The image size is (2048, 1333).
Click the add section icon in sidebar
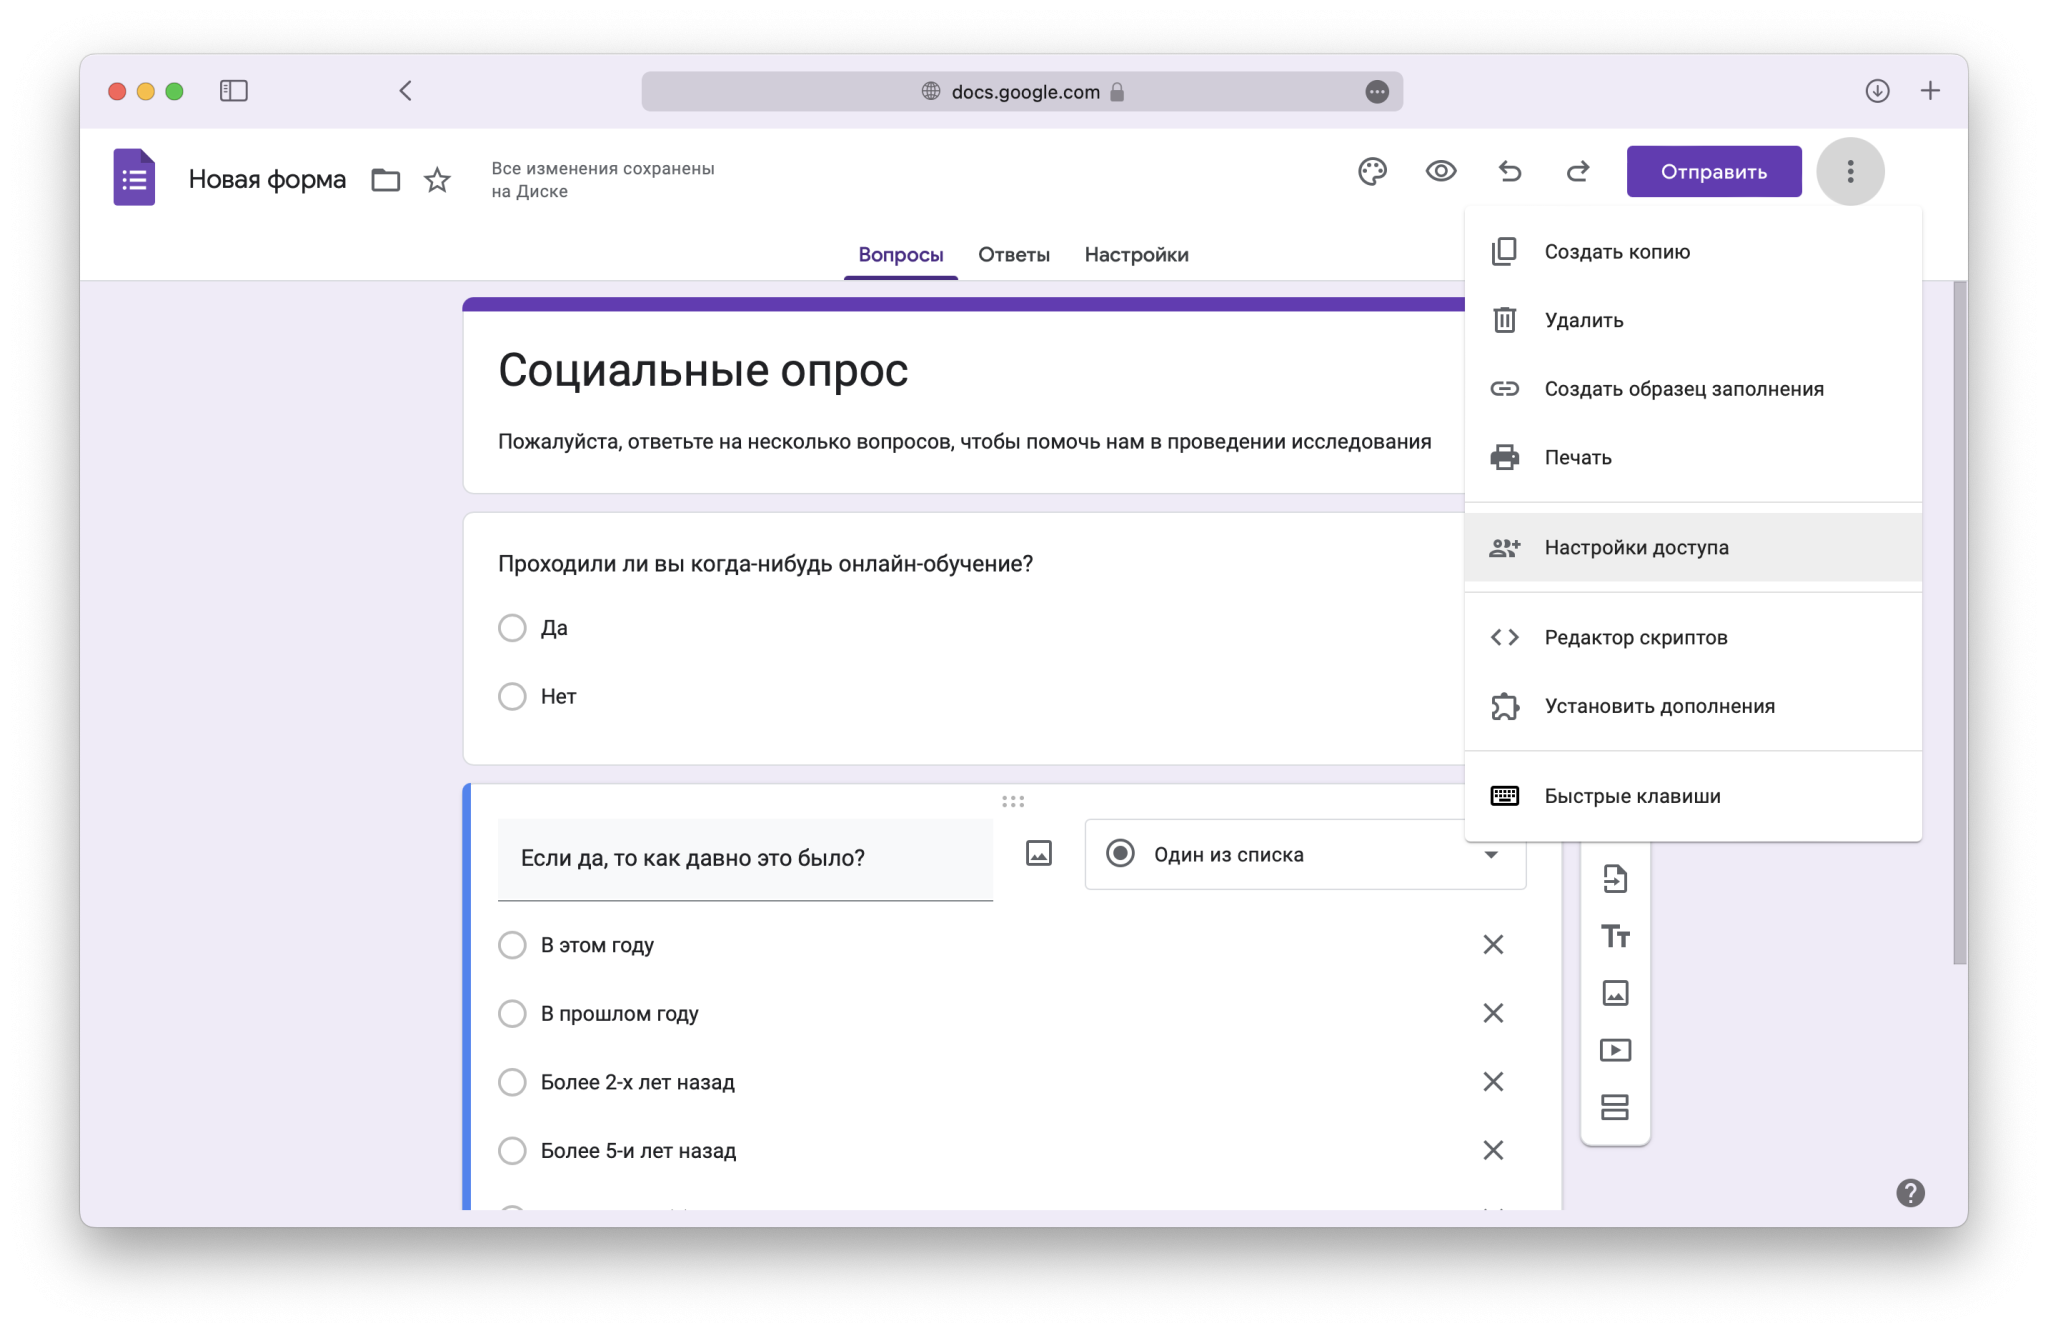pos(1615,1107)
